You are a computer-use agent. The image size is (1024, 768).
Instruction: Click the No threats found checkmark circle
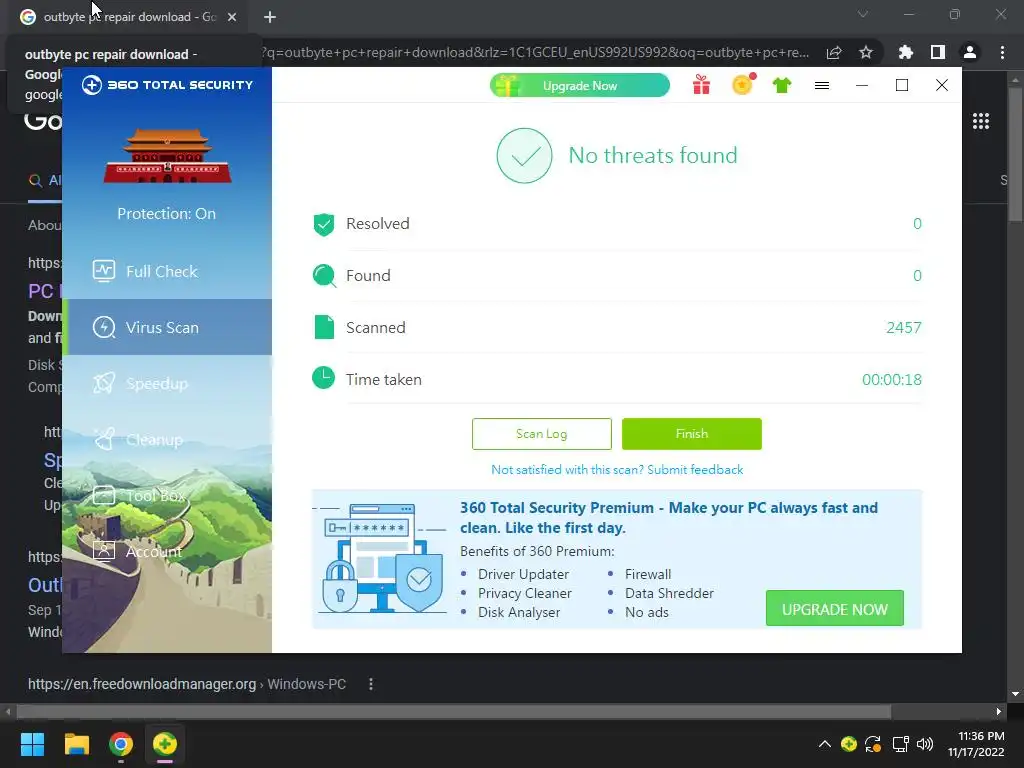click(524, 155)
